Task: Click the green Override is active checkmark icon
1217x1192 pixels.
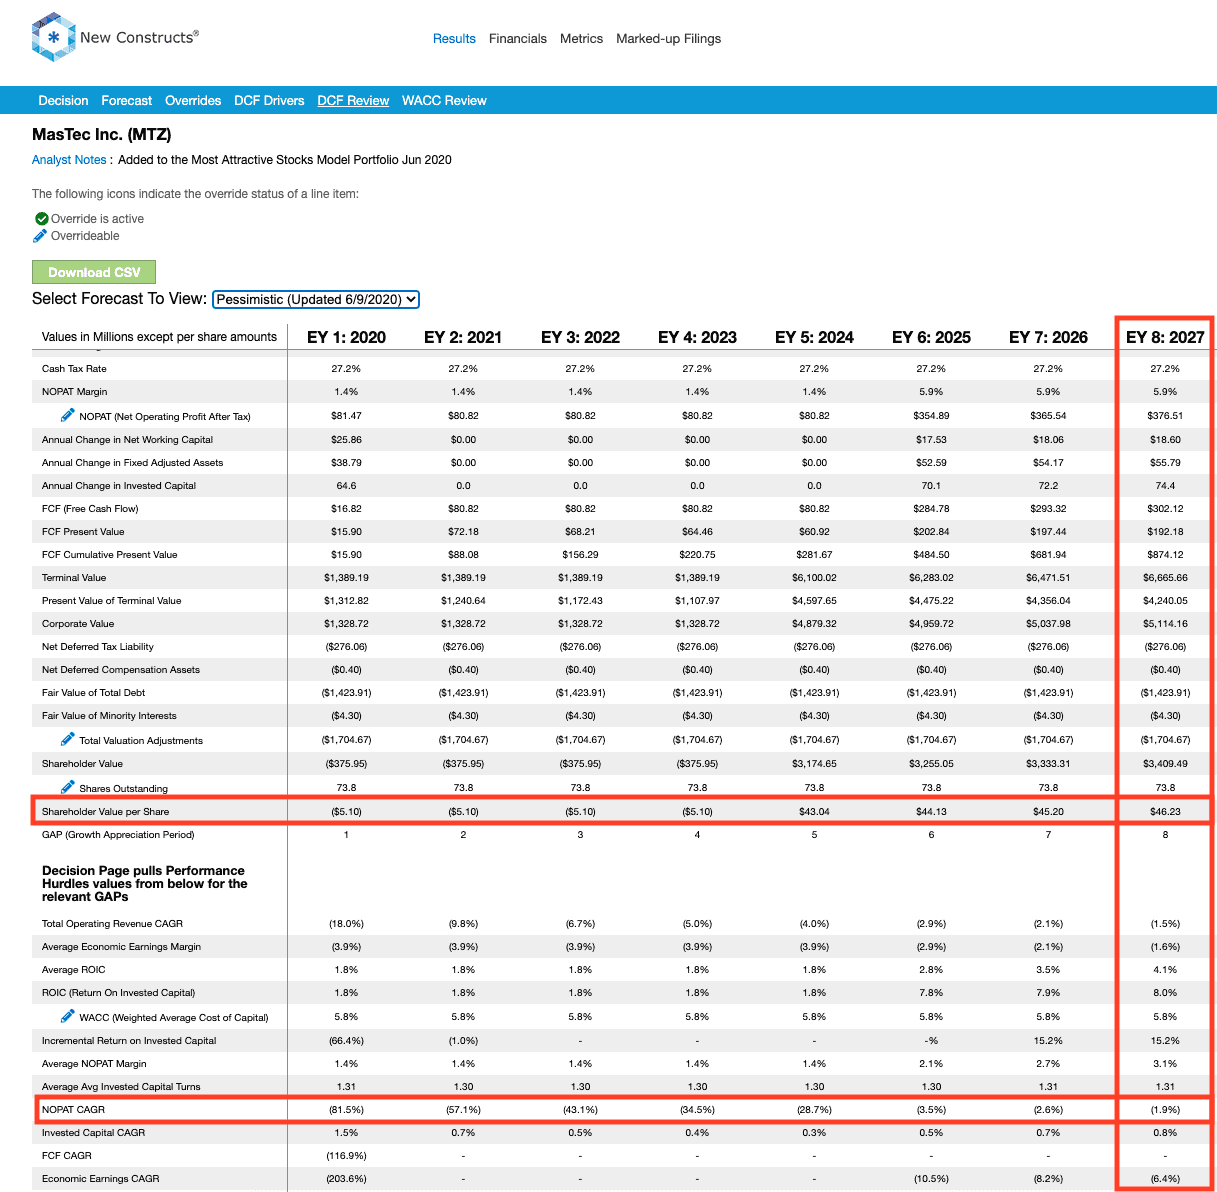Action: point(41,218)
